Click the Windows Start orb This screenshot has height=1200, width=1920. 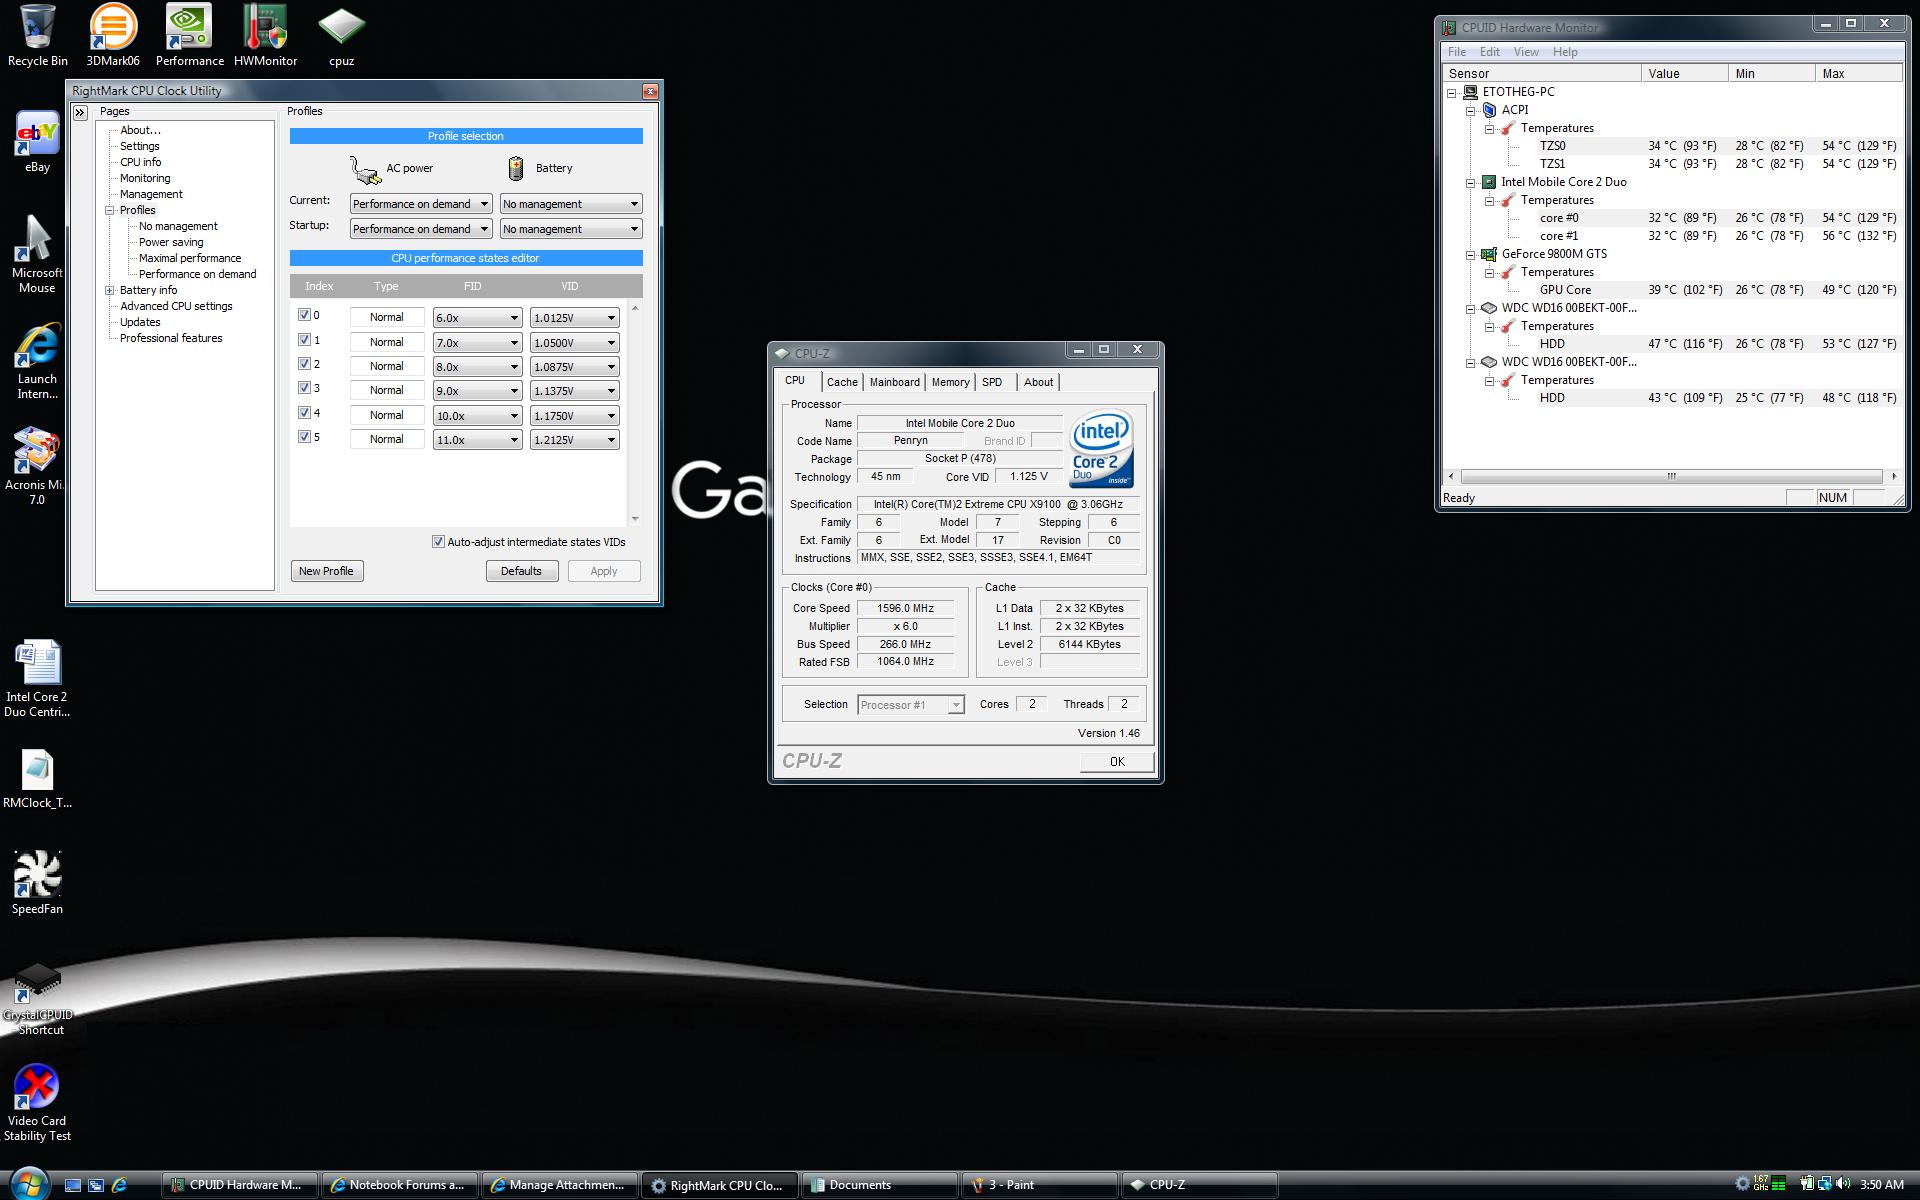coord(28,1184)
